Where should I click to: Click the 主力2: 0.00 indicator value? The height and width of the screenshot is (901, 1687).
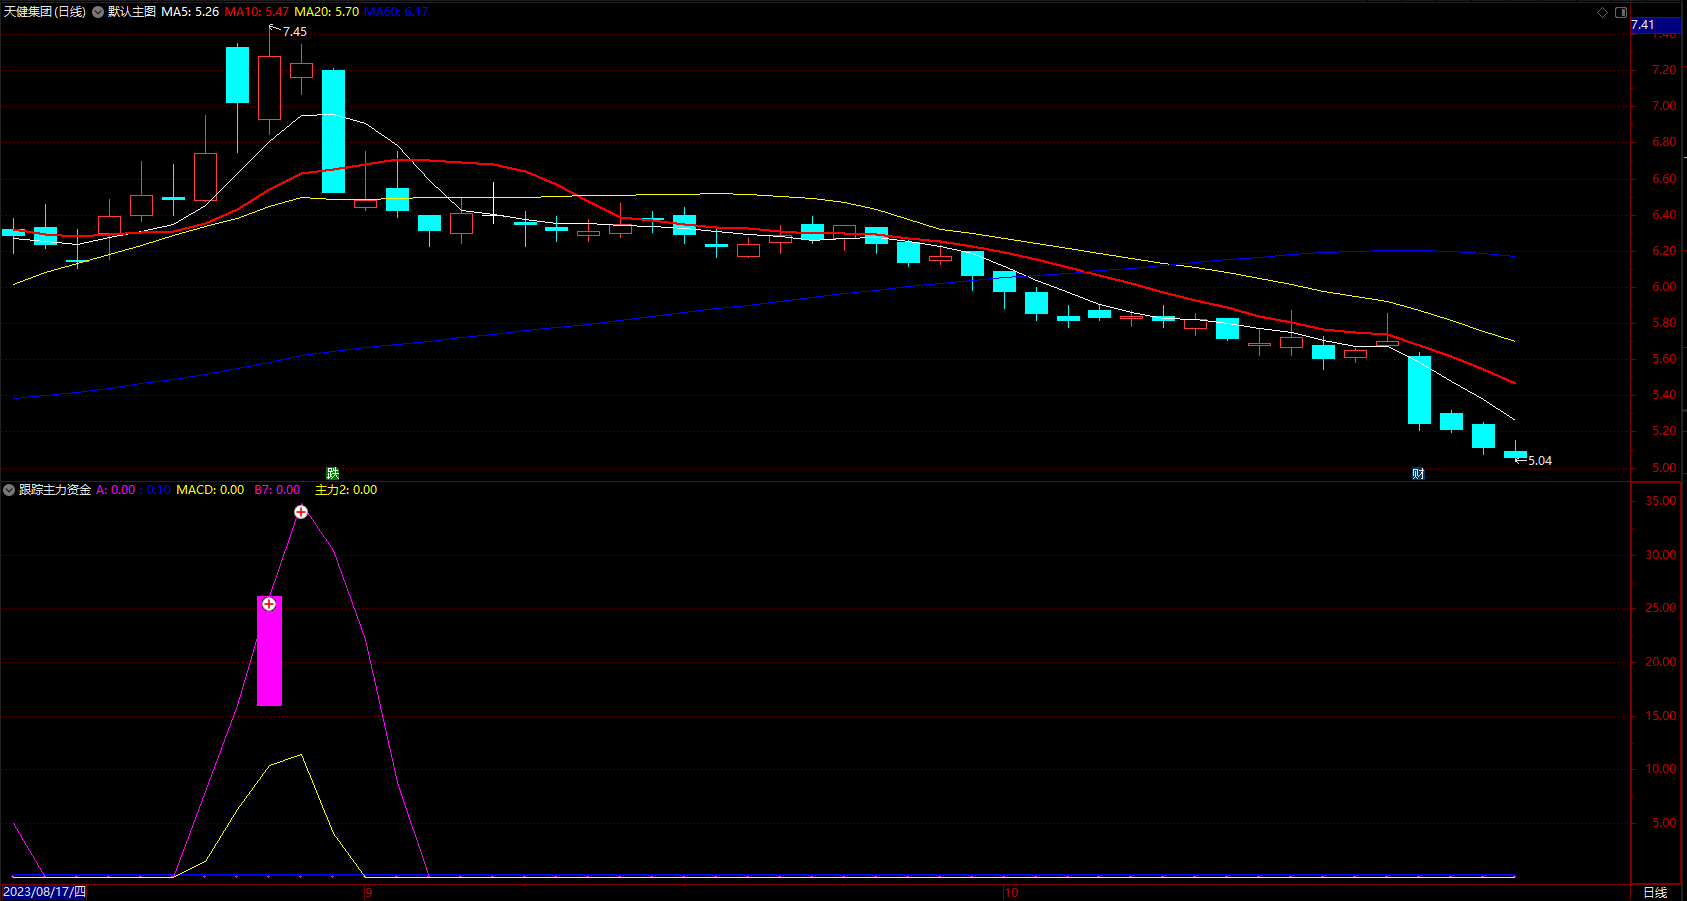click(346, 490)
